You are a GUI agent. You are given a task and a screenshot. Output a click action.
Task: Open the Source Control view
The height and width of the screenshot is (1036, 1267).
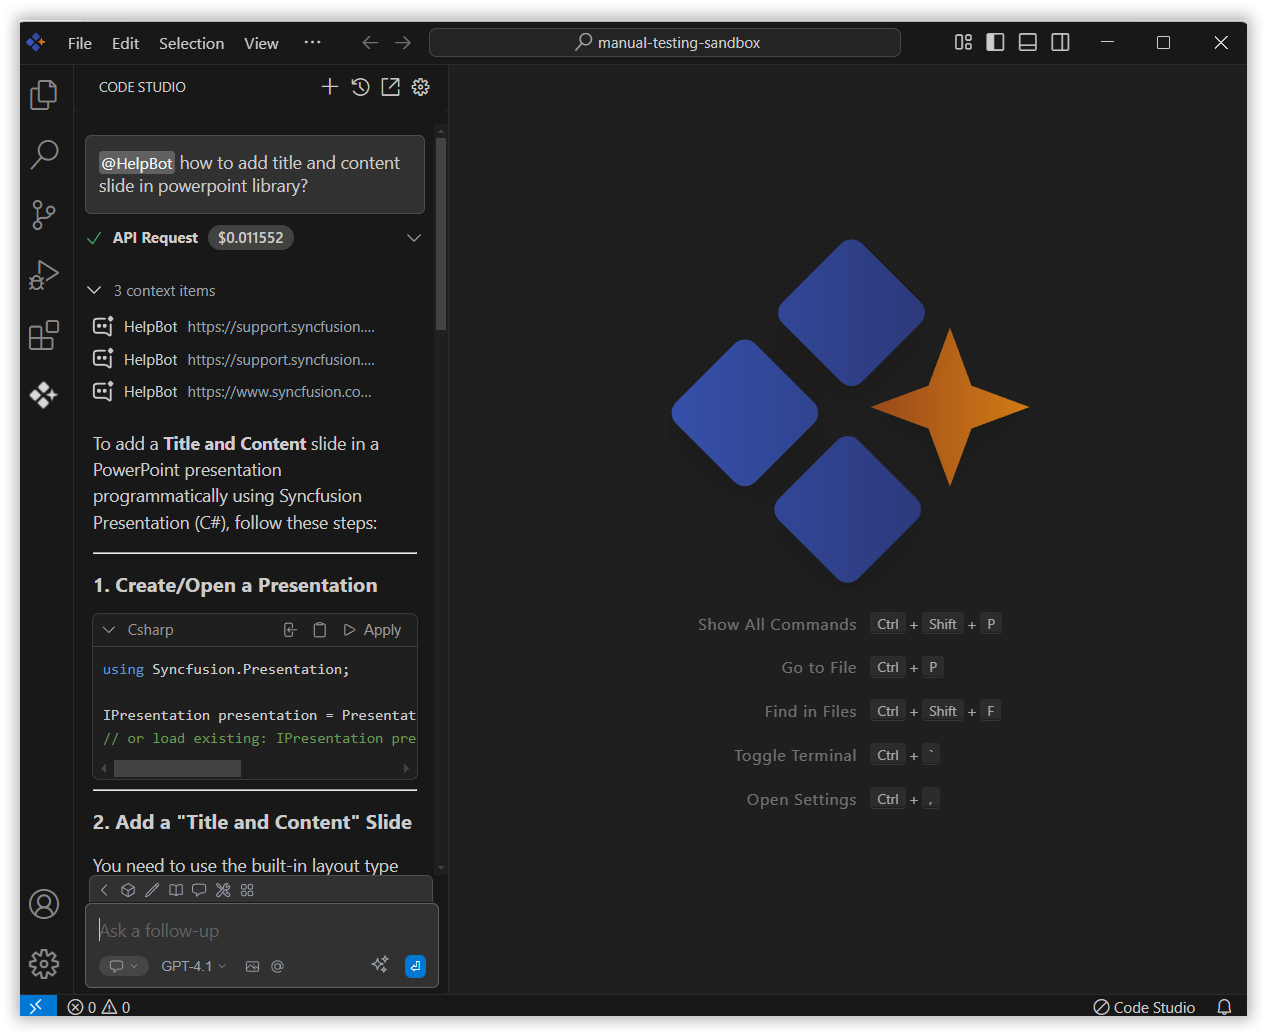click(x=44, y=215)
